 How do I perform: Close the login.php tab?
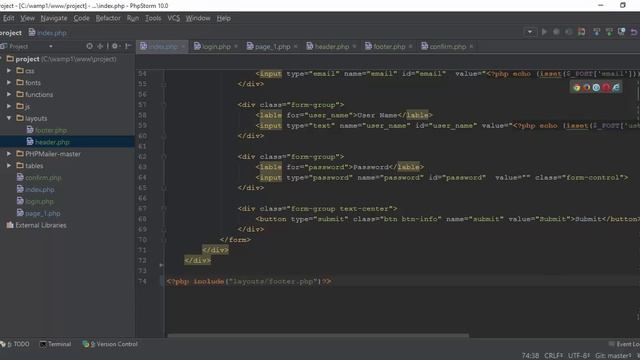click(x=236, y=47)
